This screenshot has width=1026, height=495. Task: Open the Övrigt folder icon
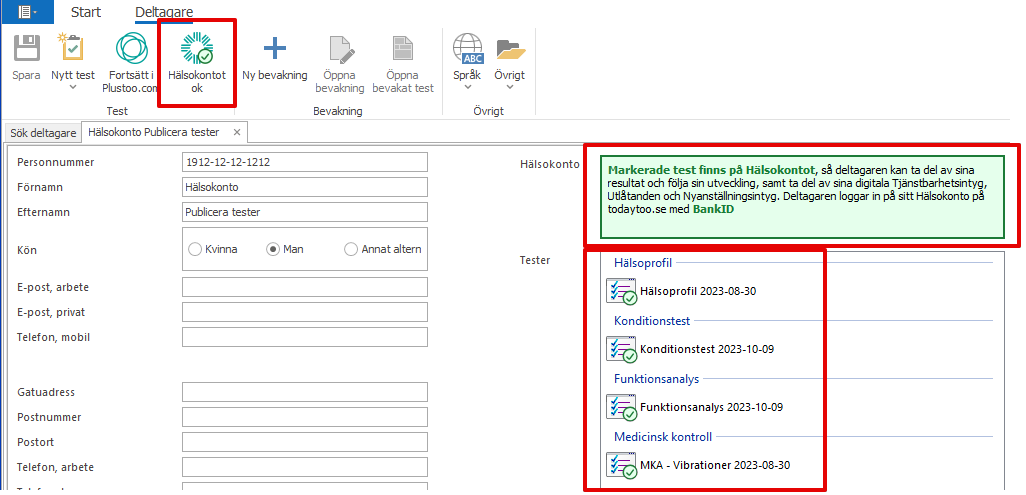510,48
